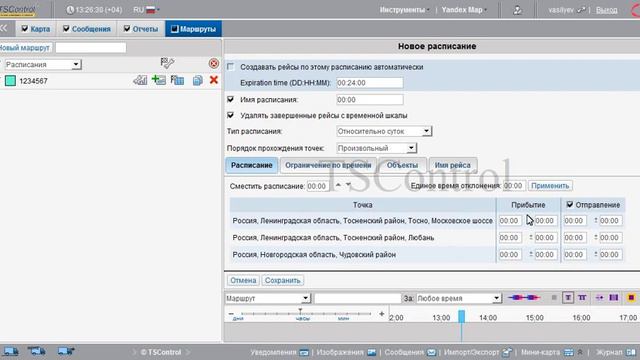Screen dimensions: 640x360
Task: Enable automatic trip creation checkbox
Action: point(231,67)
